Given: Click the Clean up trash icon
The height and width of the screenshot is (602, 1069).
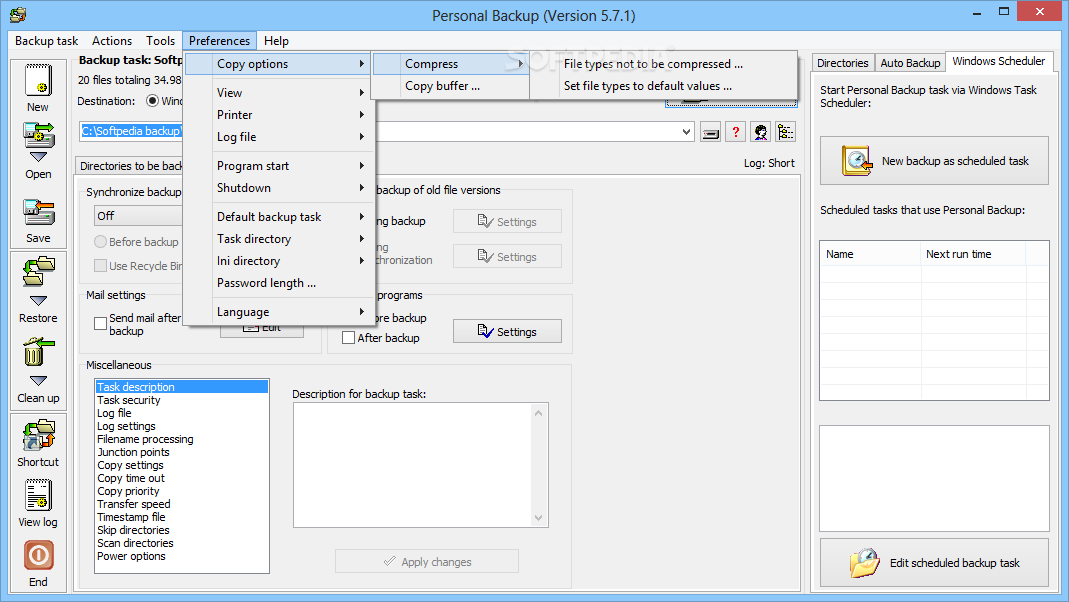Looking at the screenshot, I should click(x=38, y=352).
